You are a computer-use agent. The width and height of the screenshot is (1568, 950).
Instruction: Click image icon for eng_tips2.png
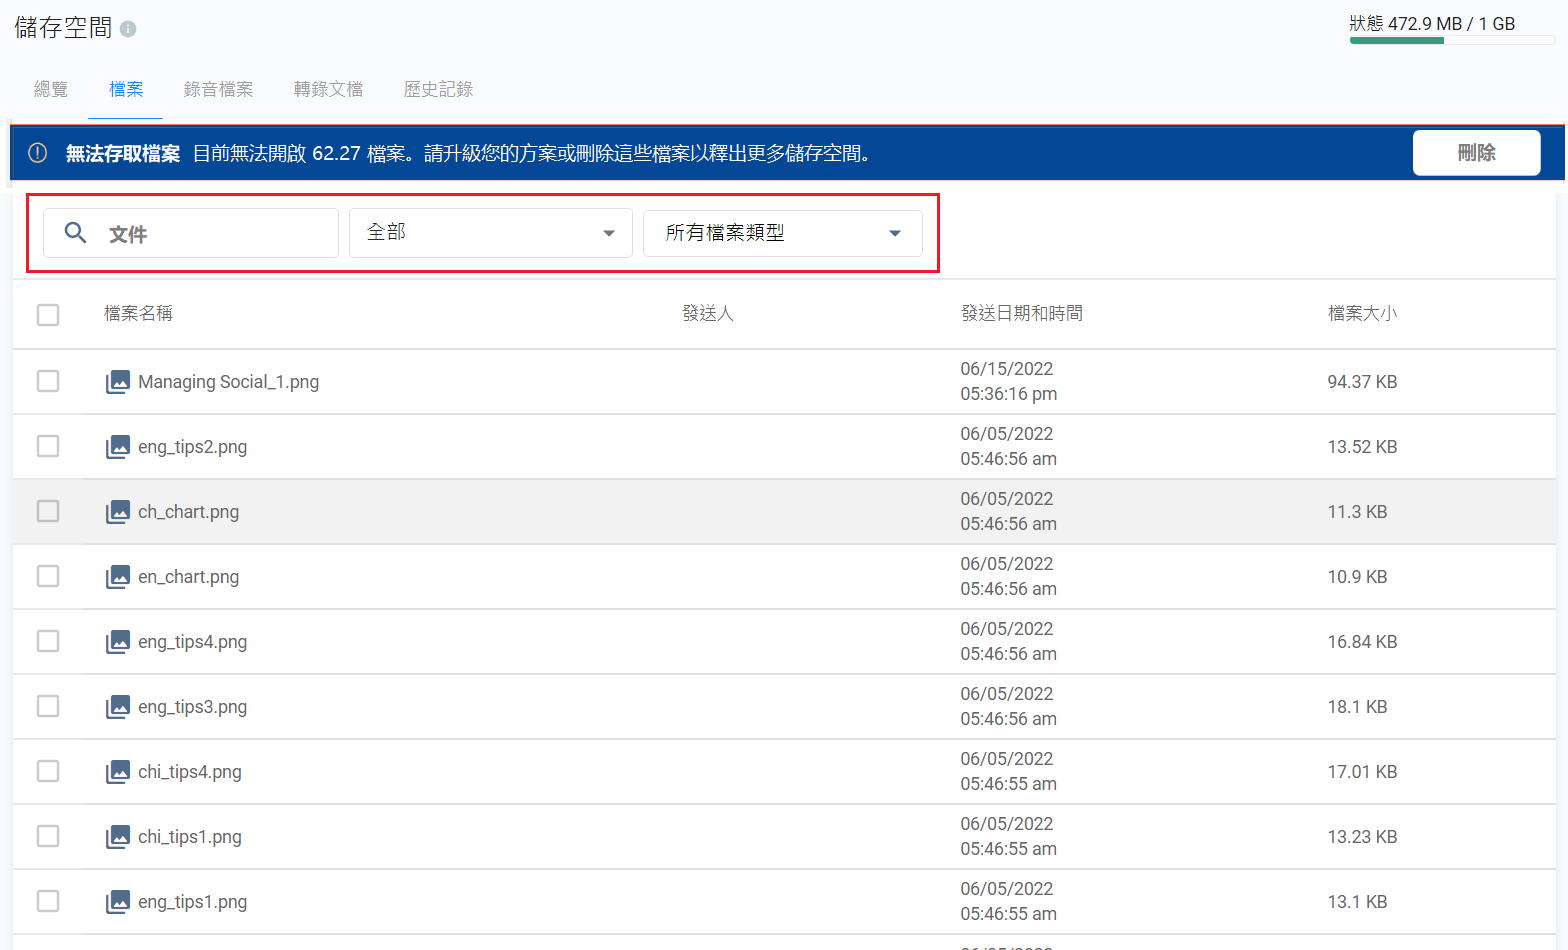pyautogui.click(x=118, y=447)
